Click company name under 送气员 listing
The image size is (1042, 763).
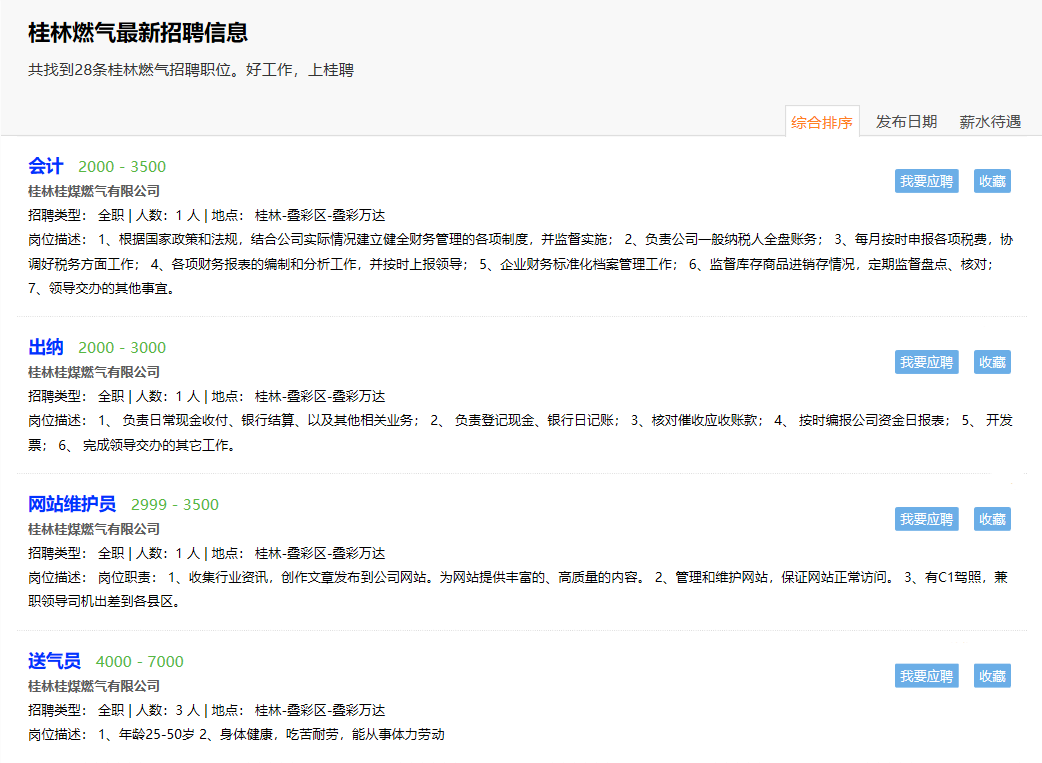tap(94, 686)
